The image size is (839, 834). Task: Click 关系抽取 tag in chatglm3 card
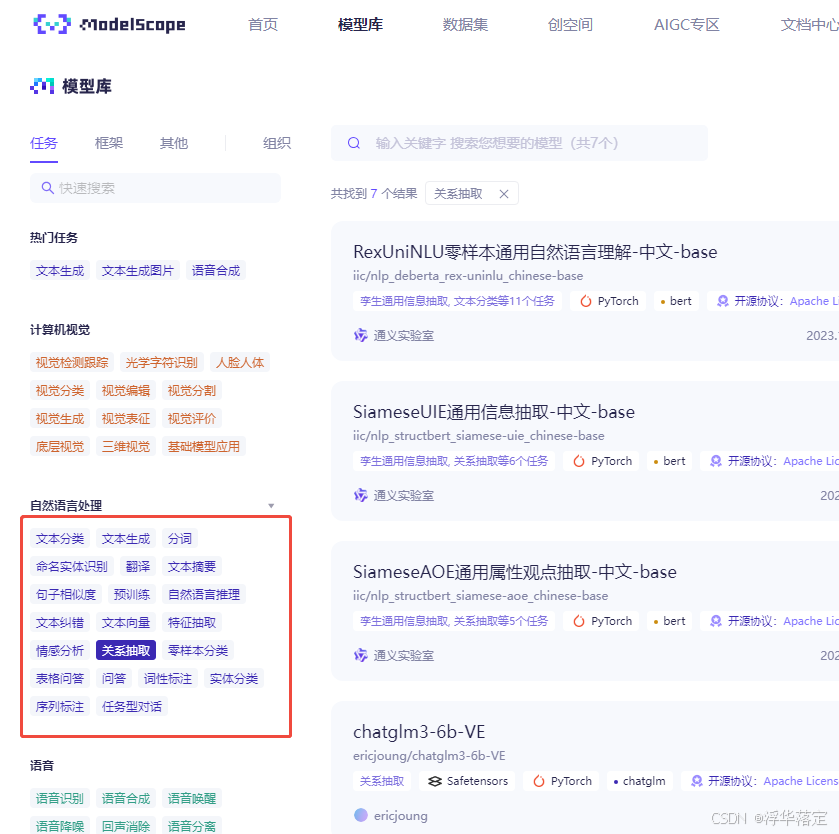tap(382, 781)
